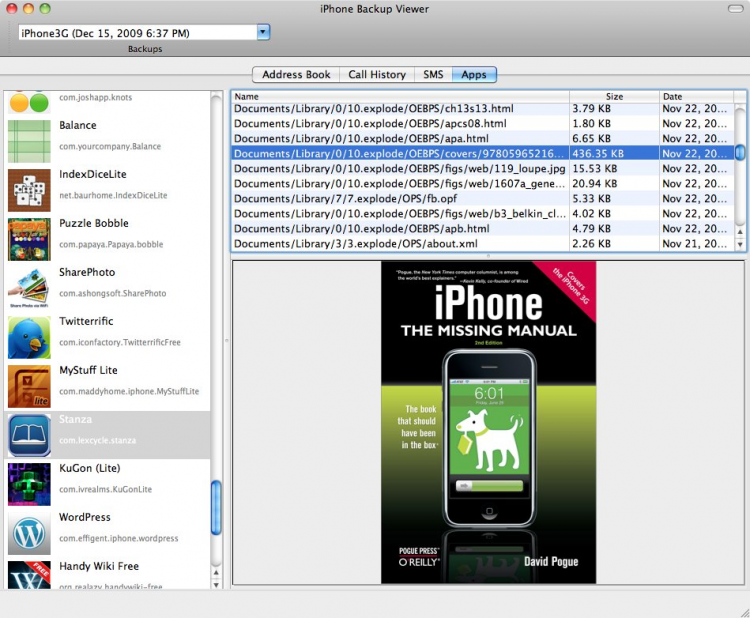Select the IndexDiceLite dice icon
Image resolution: width=750 pixels, height=618 pixels.
pyautogui.click(x=29, y=190)
